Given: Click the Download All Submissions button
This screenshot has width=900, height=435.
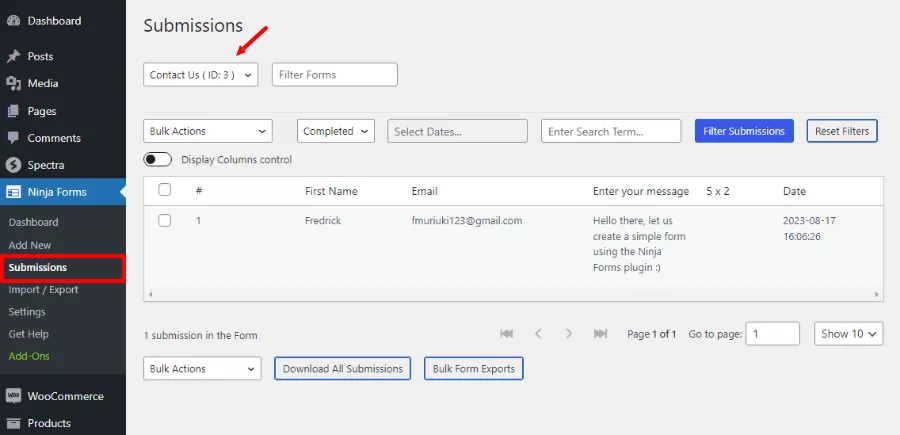Looking at the screenshot, I should pos(342,369).
